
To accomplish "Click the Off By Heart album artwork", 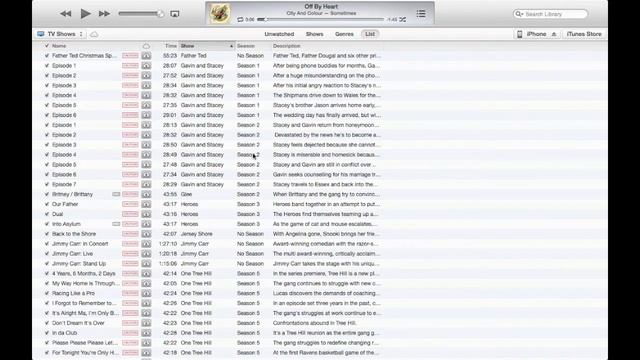I will pyautogui.click(x=220, y=13).
